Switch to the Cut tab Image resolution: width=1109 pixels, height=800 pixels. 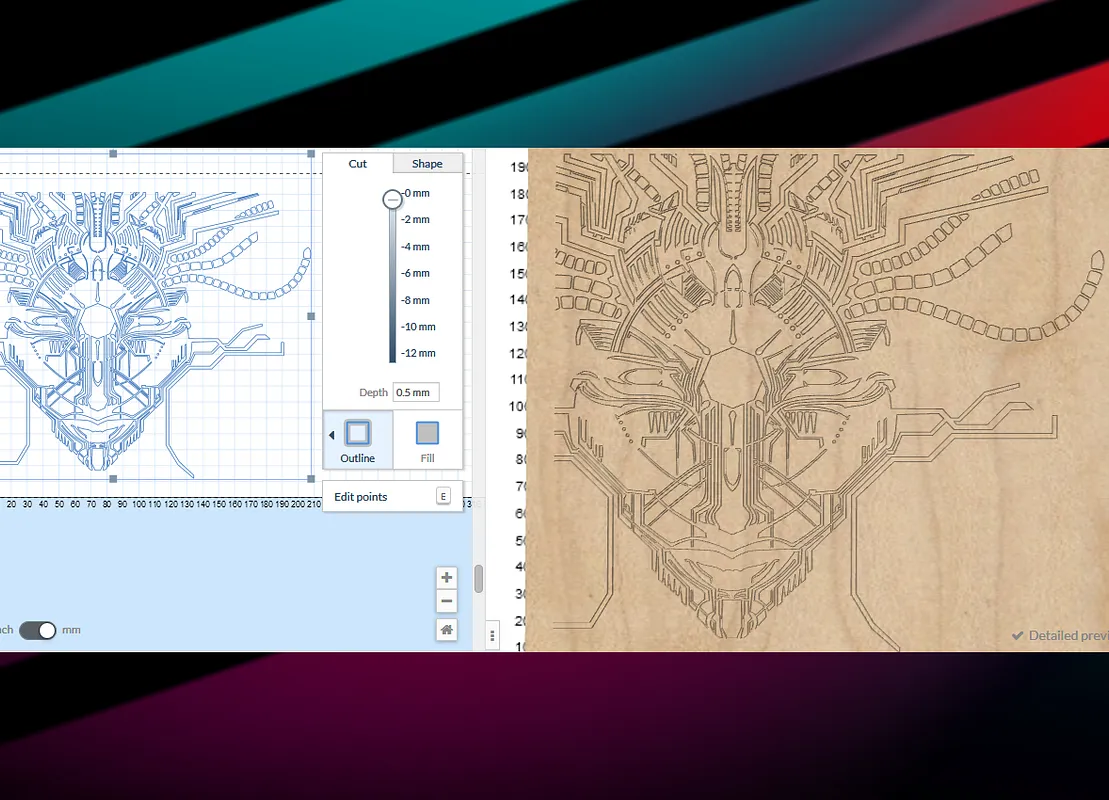[357, 164]
